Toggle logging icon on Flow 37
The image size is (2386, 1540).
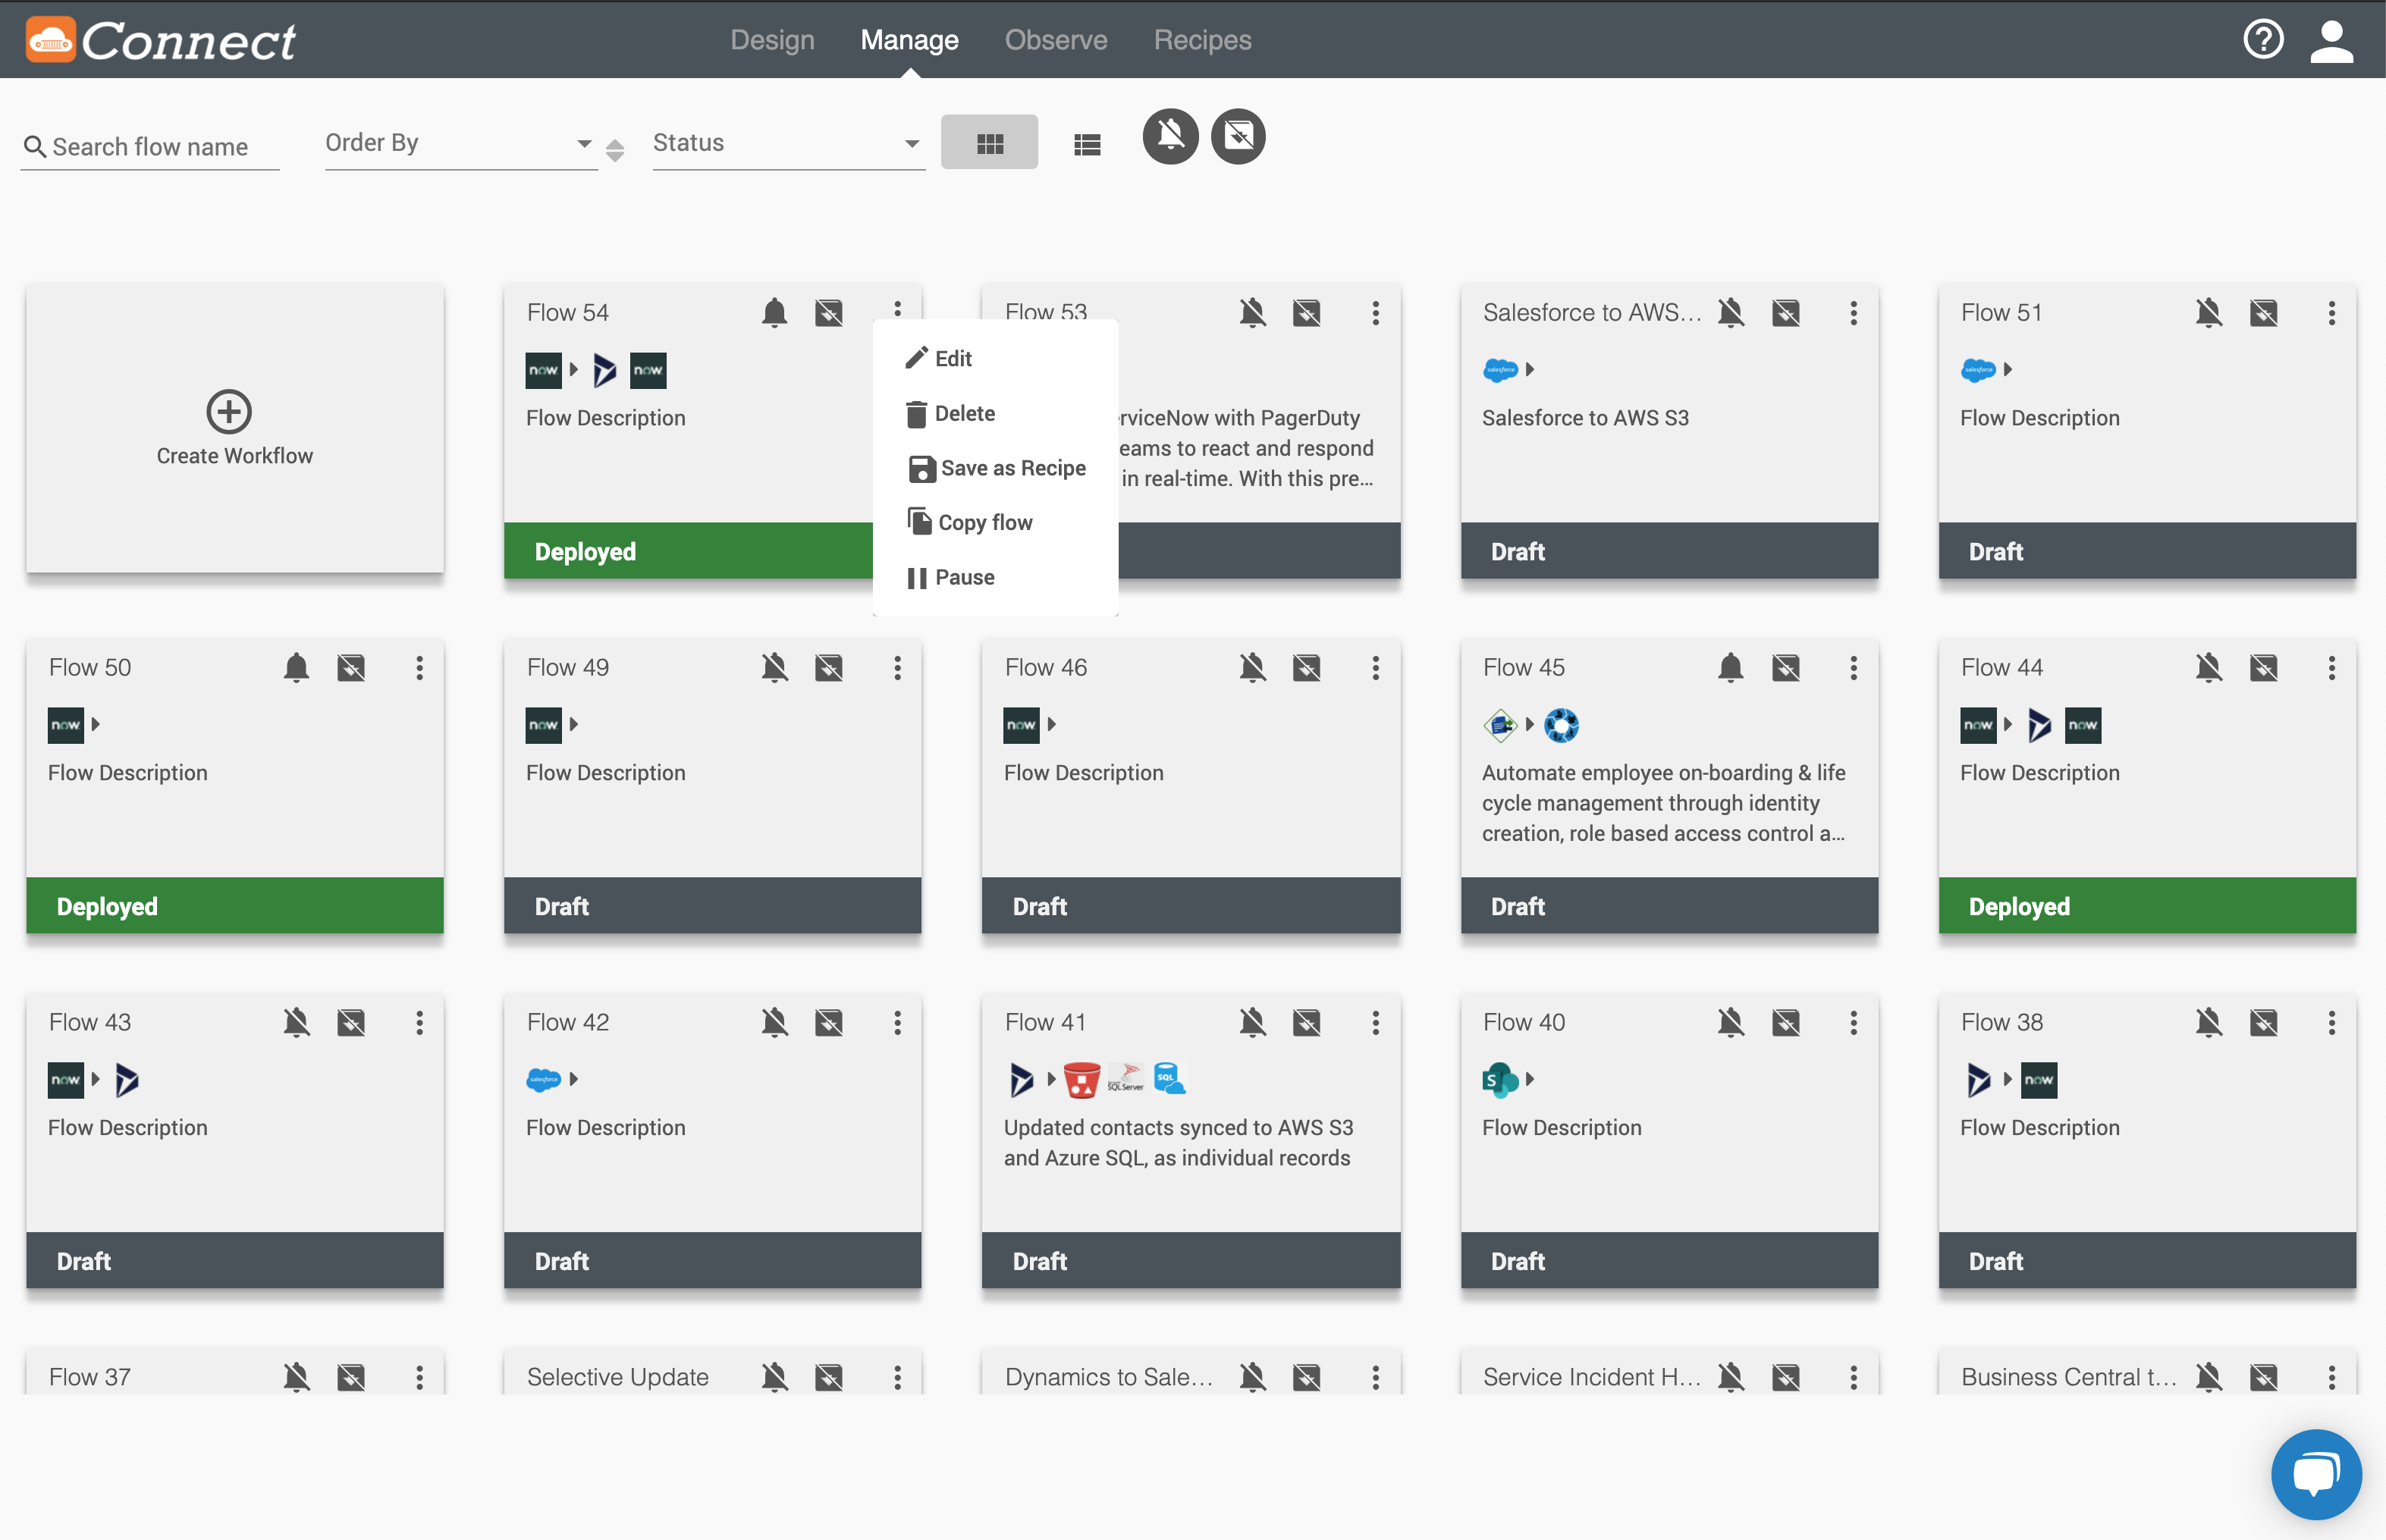point(351,1377)
